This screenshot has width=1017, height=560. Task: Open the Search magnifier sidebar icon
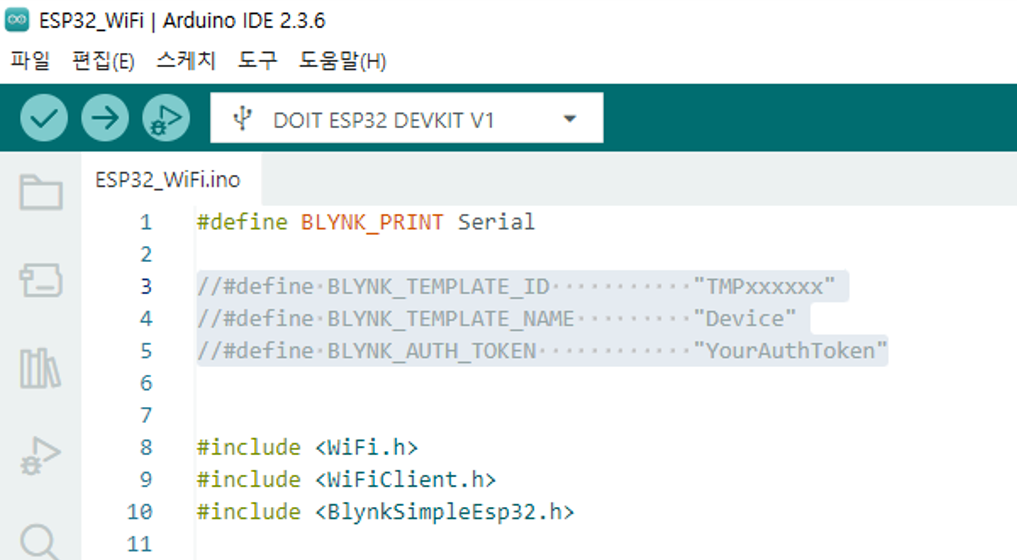coord(39,542)
